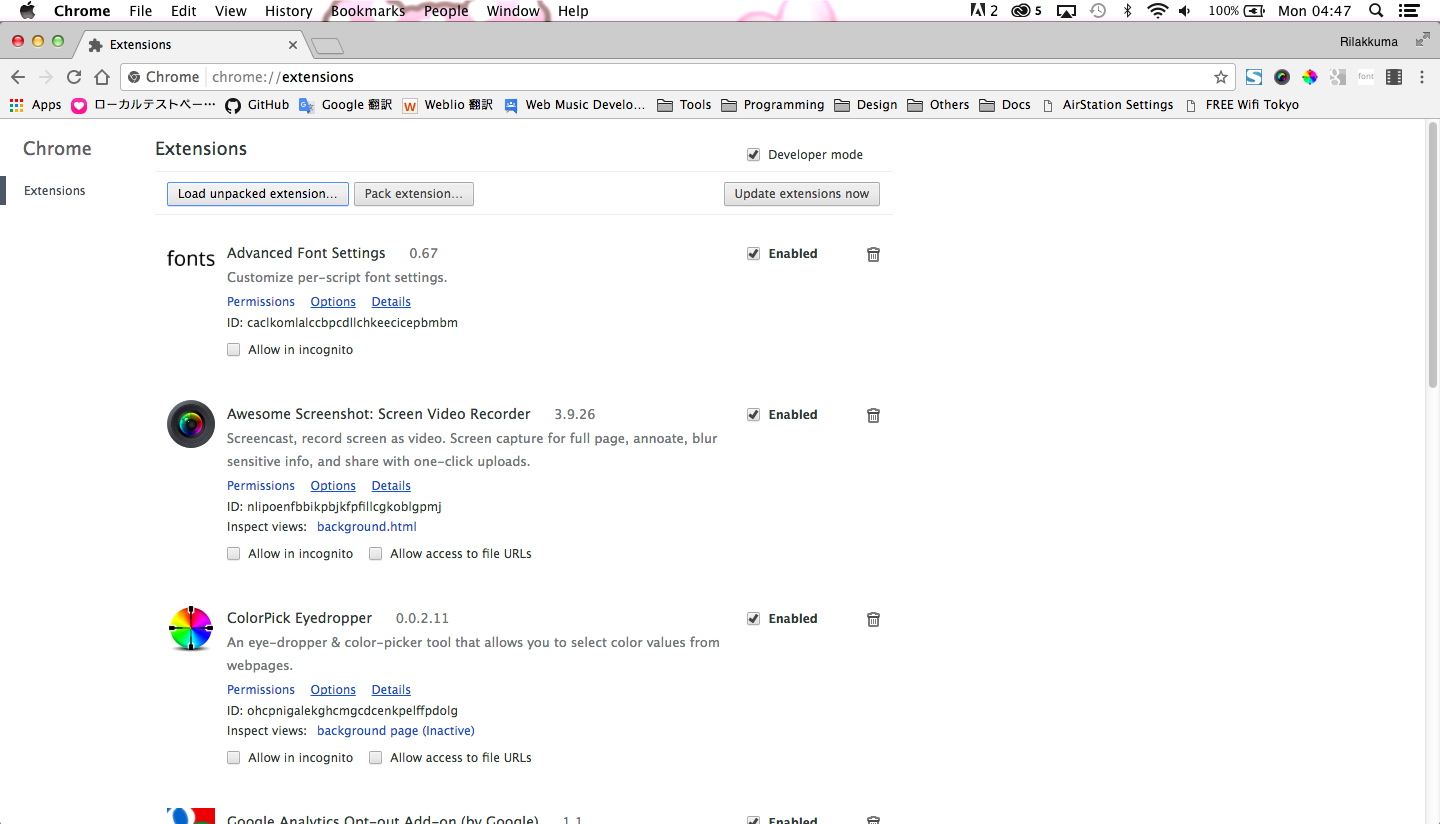Open the Design bookmarks folder
Screen dimensions: 1440x824
865,105
